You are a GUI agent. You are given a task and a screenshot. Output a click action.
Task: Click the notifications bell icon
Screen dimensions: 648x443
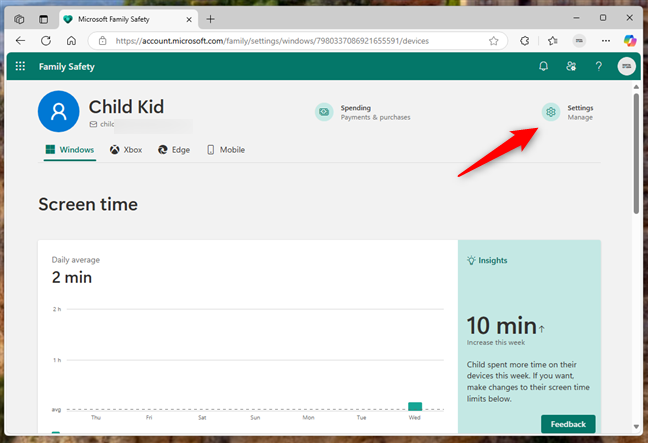pos(544,66)
